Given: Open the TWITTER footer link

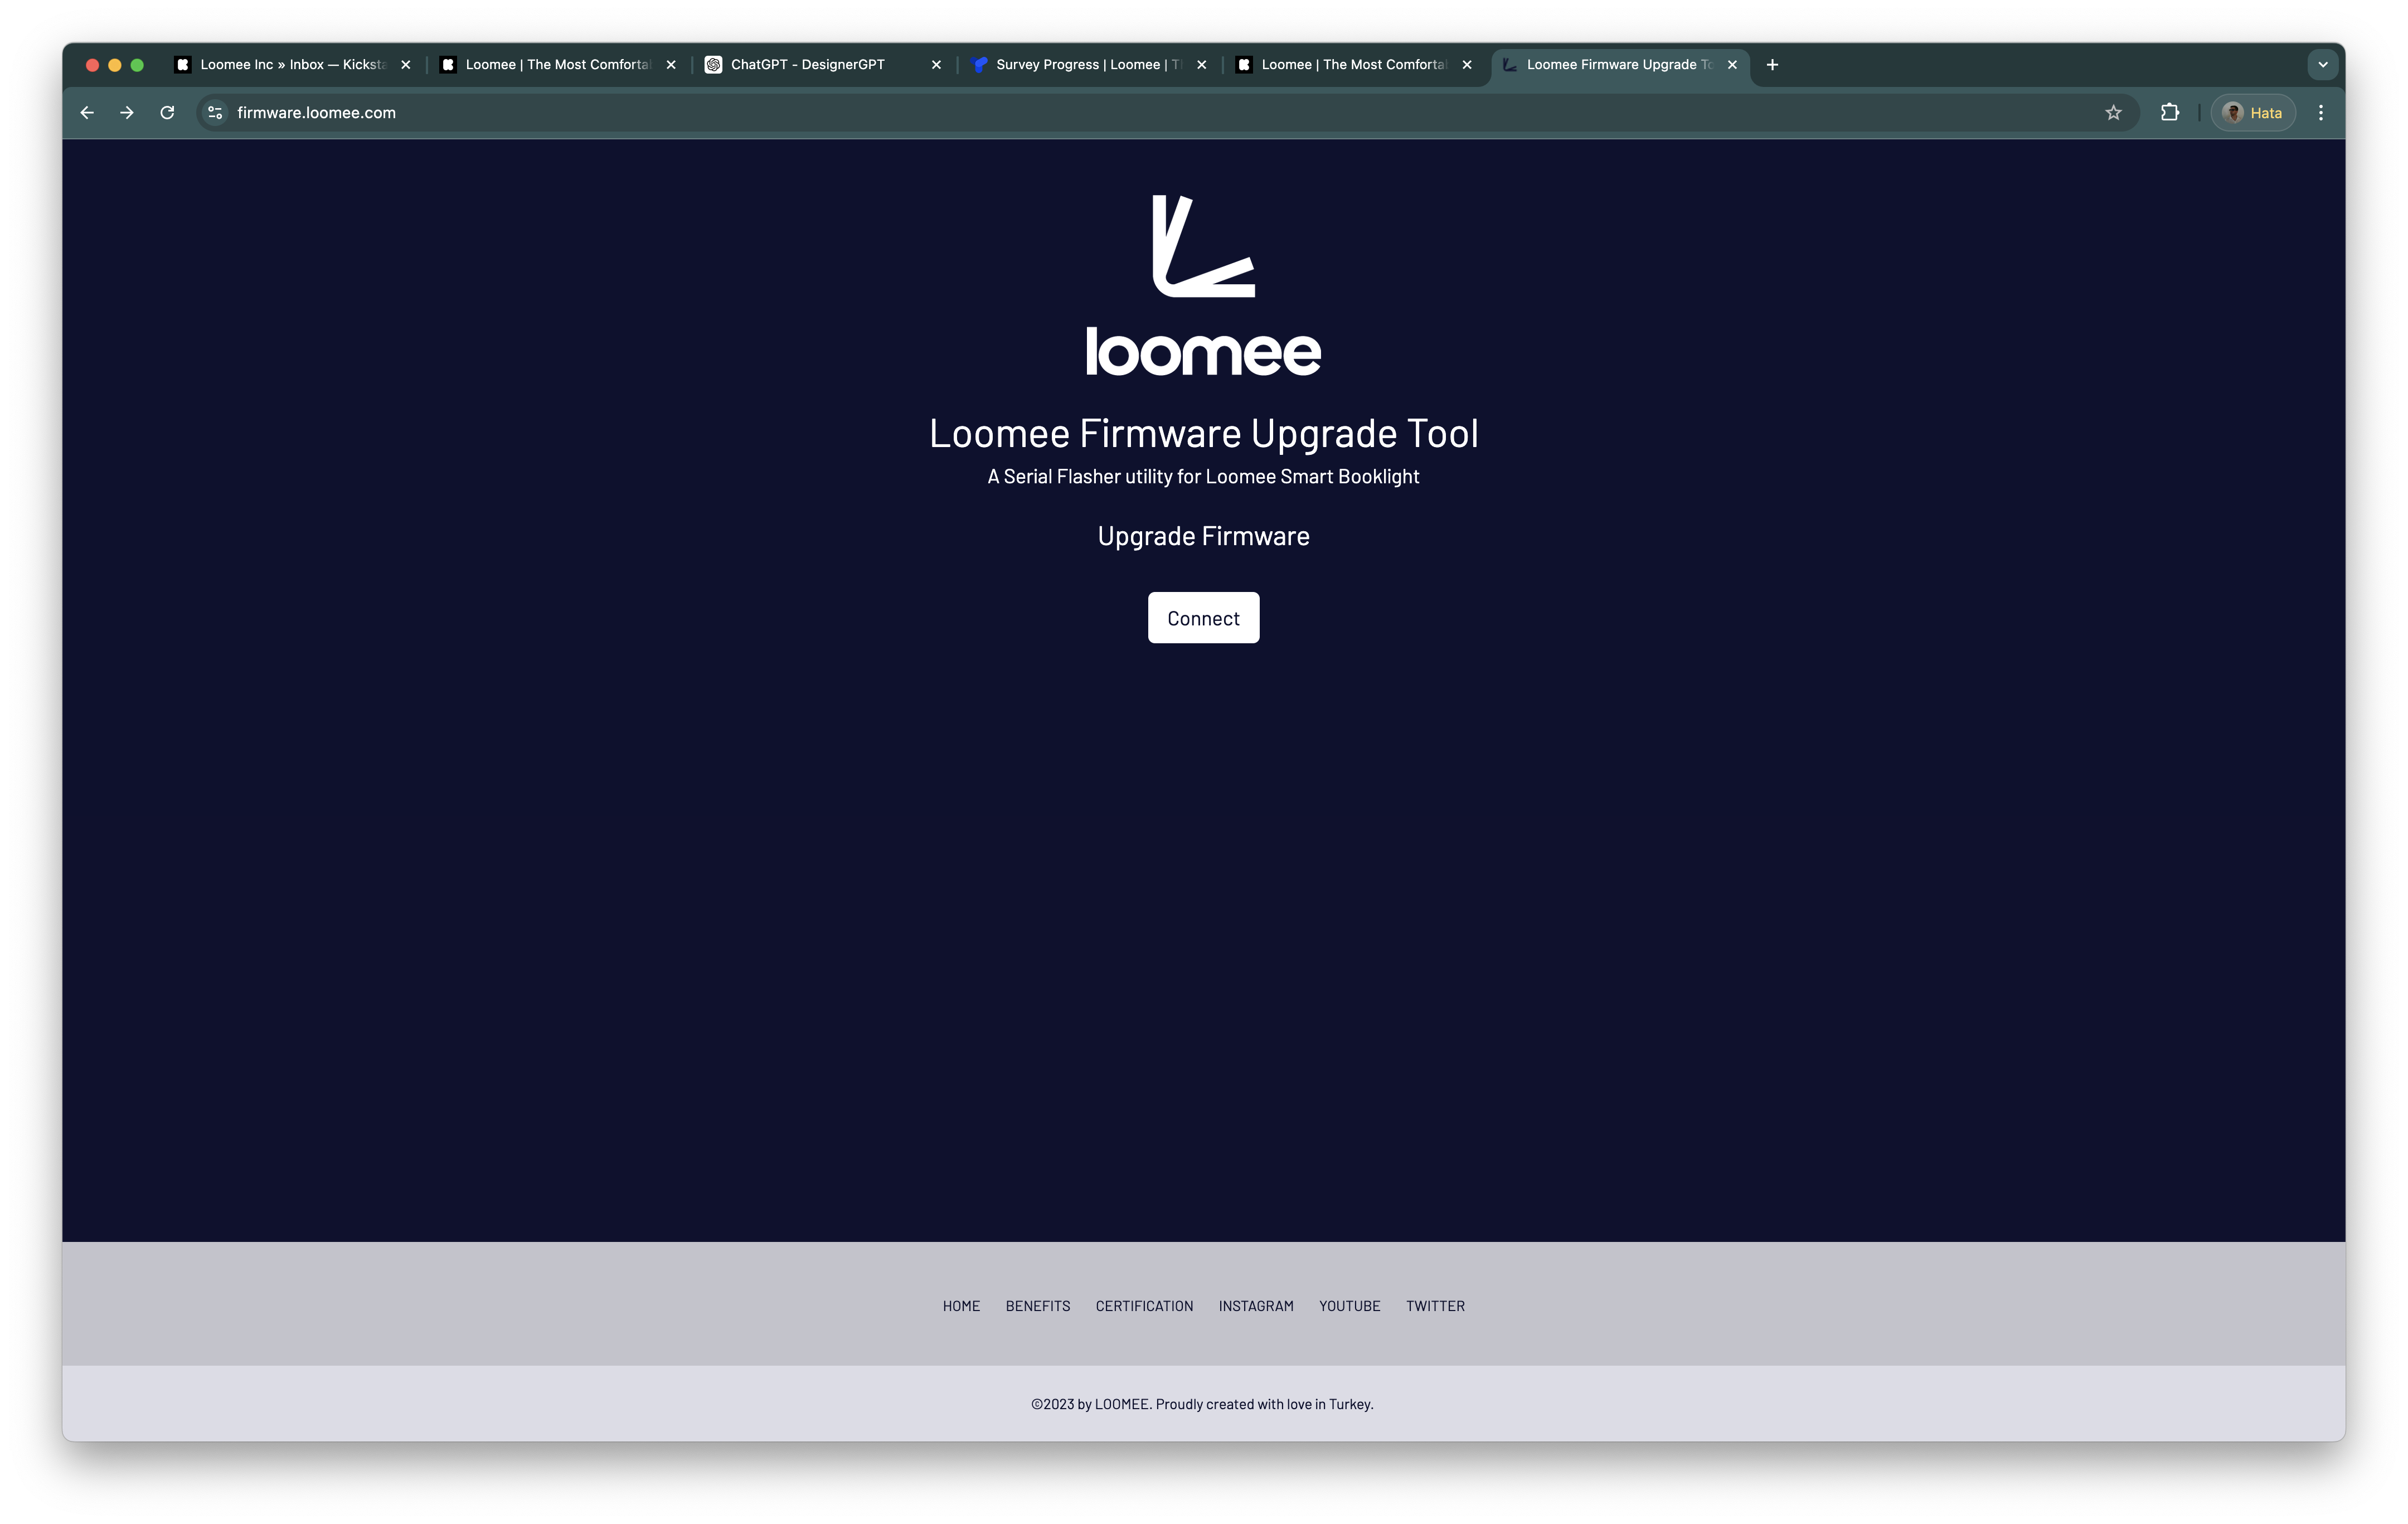Looking at the screenshot, I should click(1435, 1306).
